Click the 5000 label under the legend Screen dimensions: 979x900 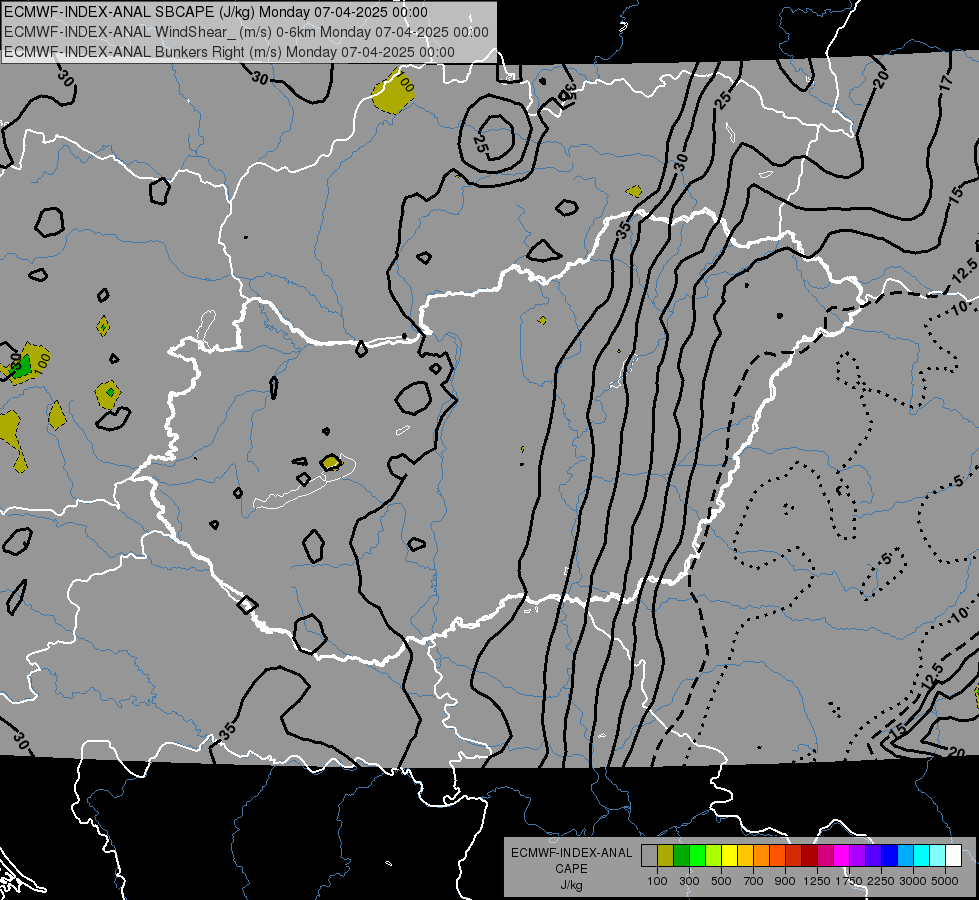coord(945,881)
